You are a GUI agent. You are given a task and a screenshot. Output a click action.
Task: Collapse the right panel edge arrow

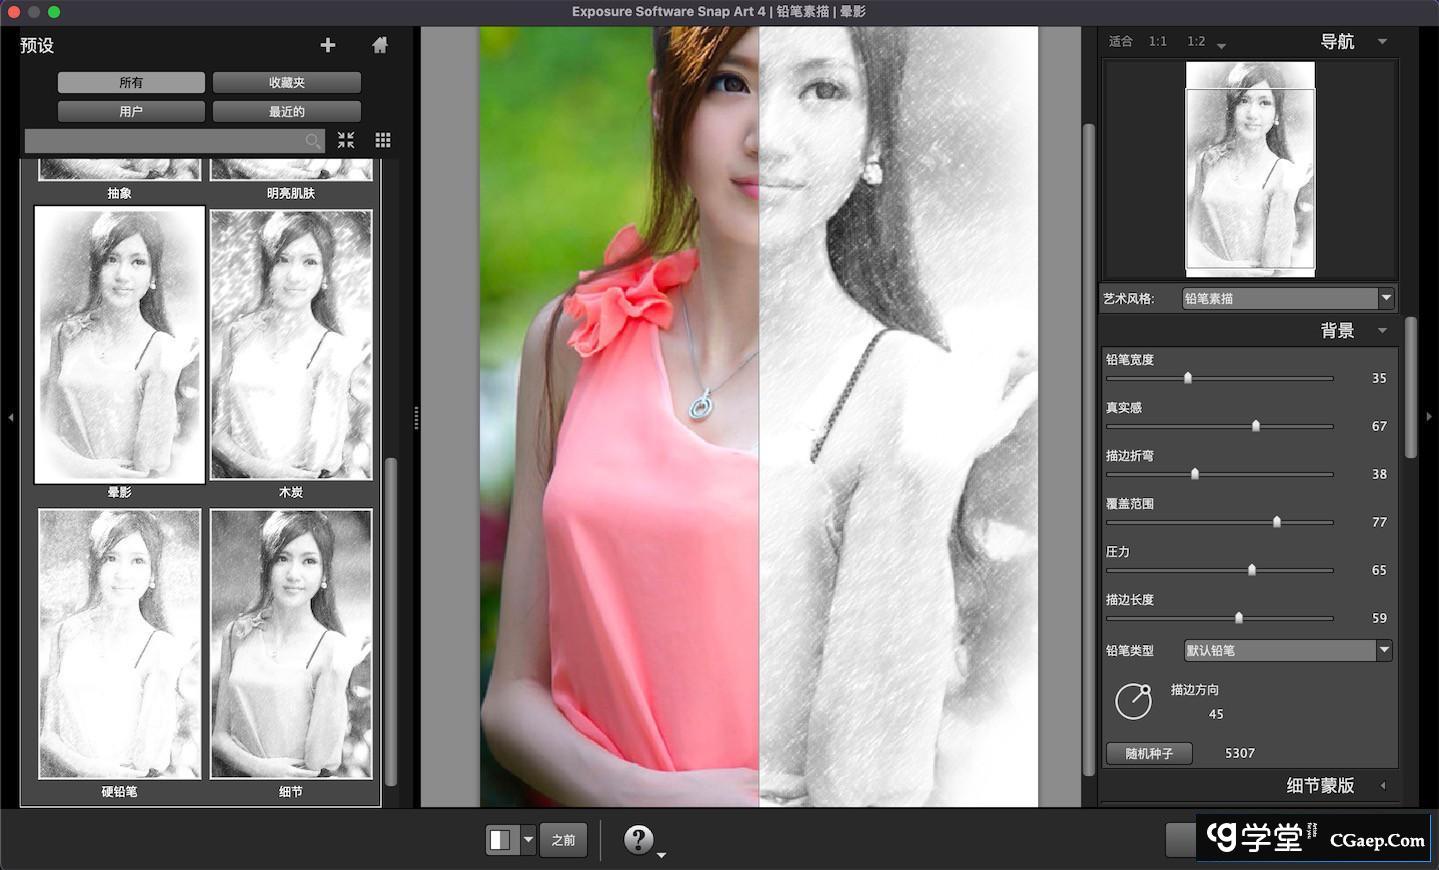1429,417
